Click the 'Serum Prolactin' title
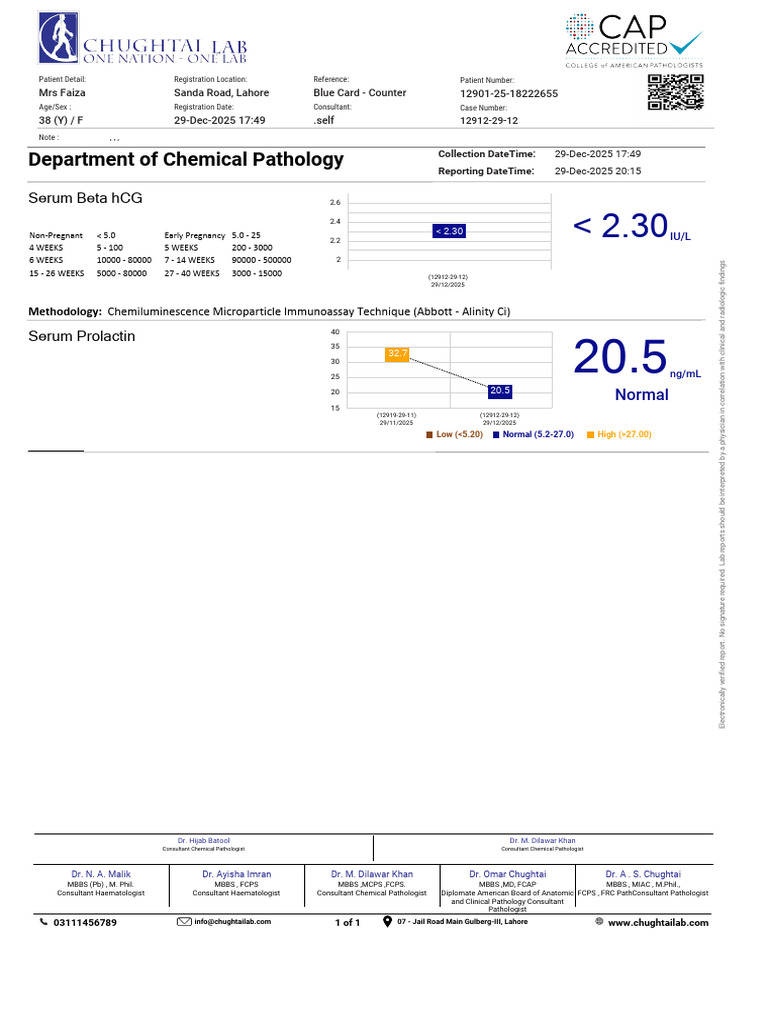 click(82, 336)
